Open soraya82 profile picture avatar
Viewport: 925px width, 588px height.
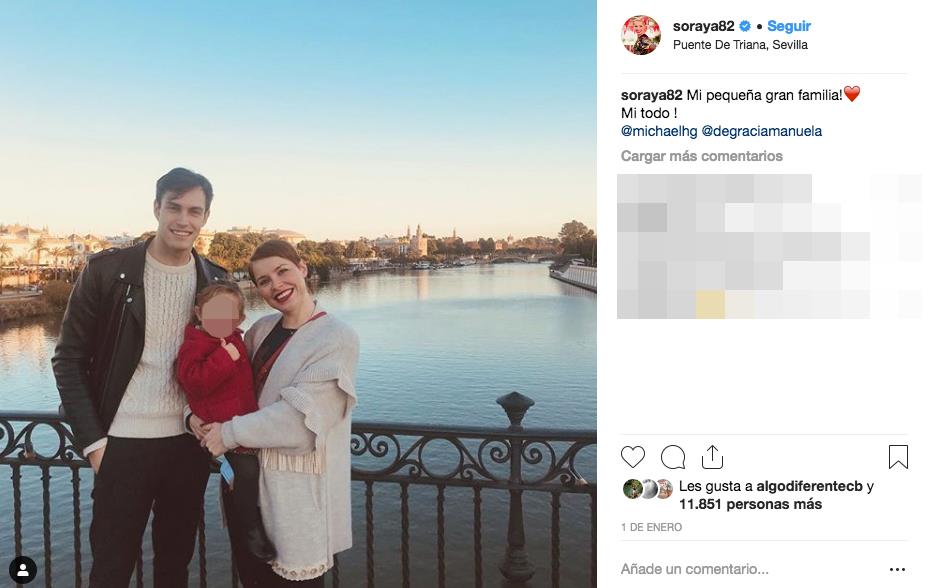click(x=640, y=35)
